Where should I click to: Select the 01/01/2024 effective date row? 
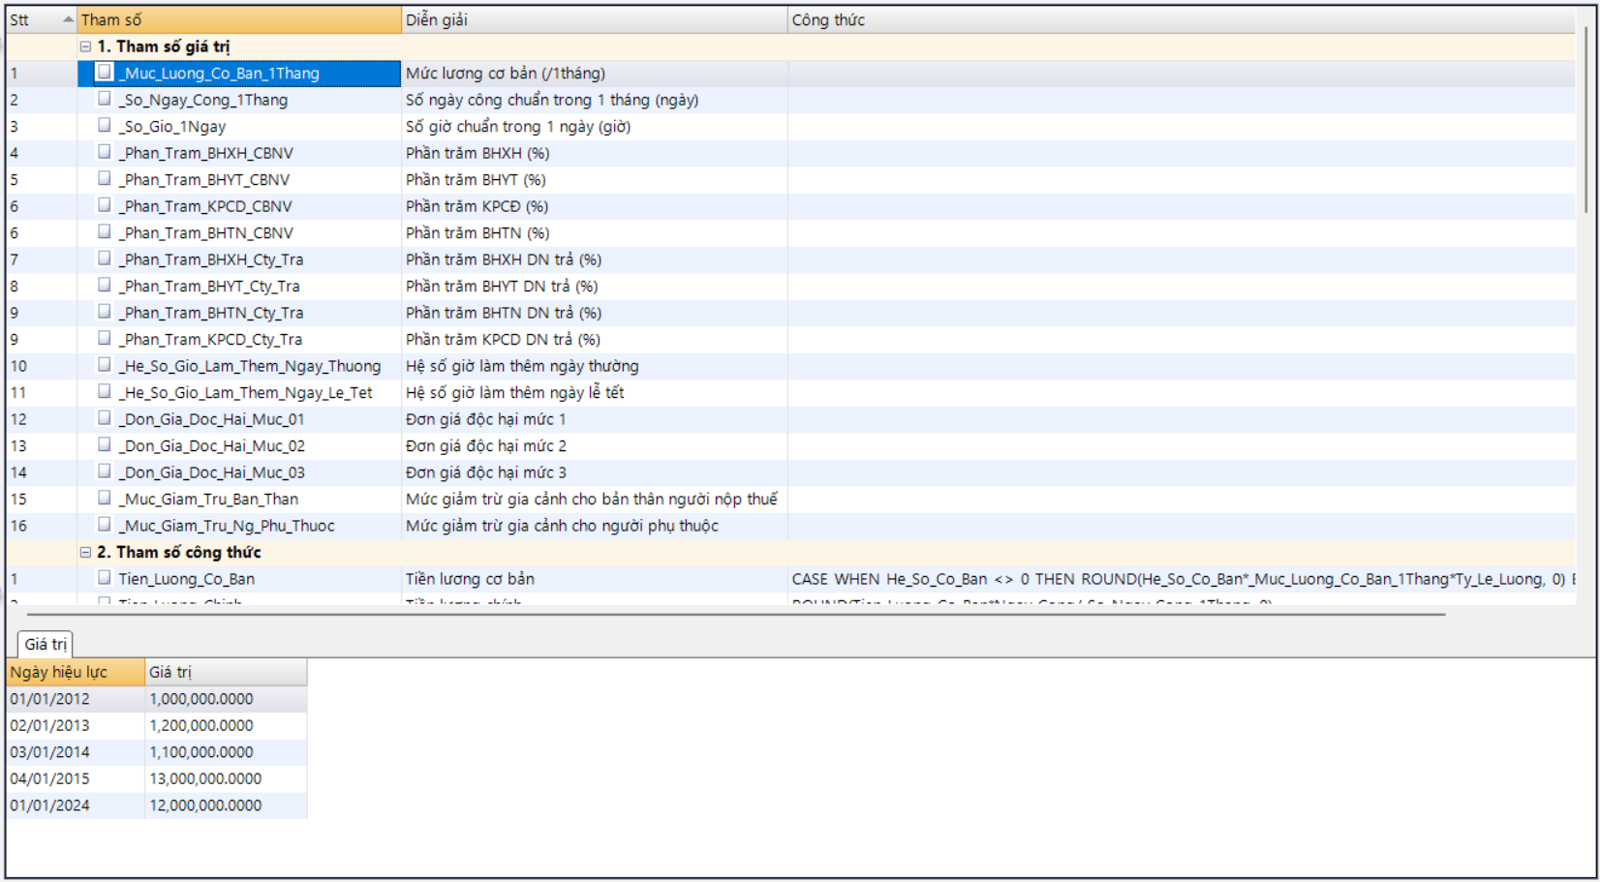pyautogui.click(x=50, y=805)
